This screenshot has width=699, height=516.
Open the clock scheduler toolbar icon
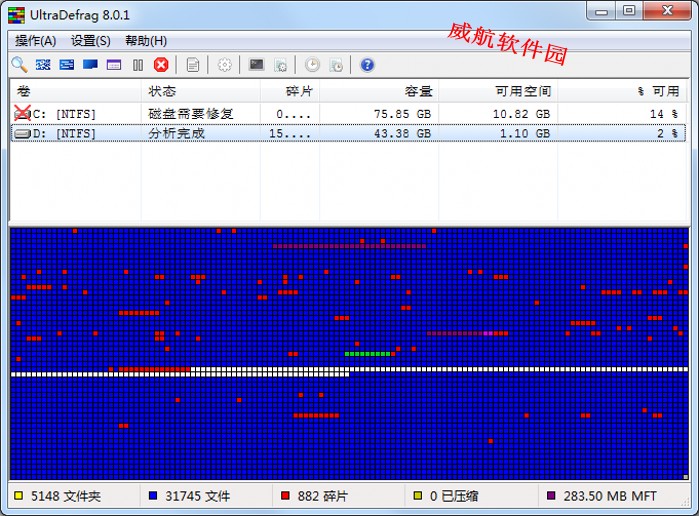click(x=312, y=65)
